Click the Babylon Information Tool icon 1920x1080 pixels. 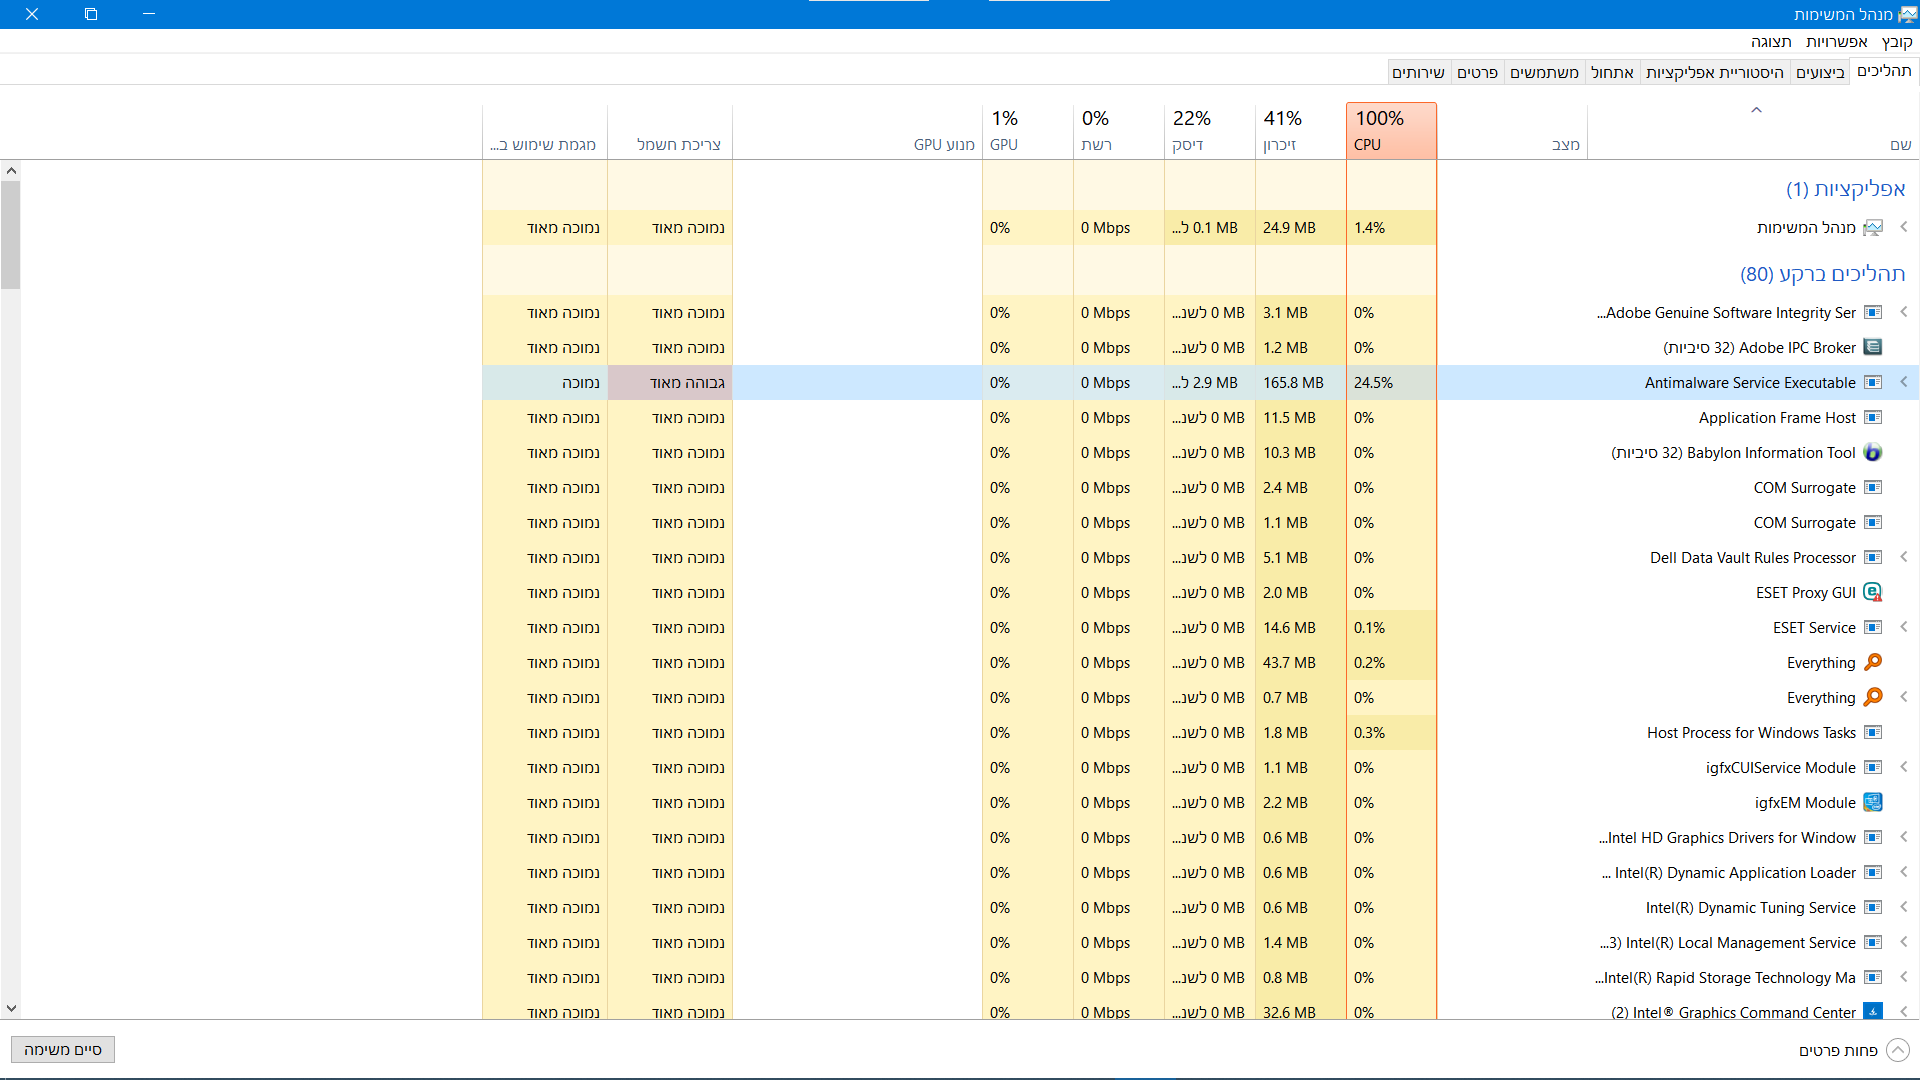click(x=1873, y=453)
